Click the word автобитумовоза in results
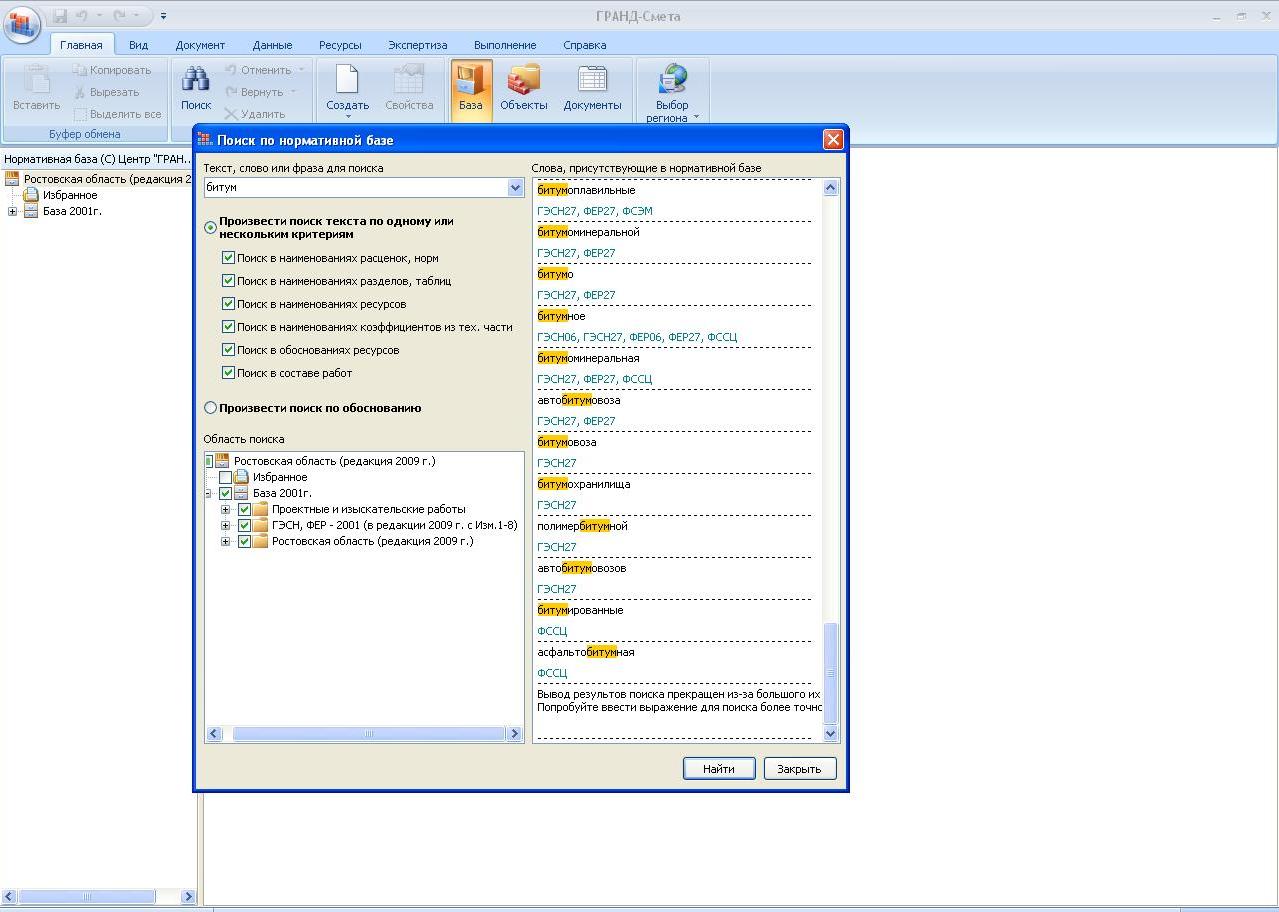Viewport: 1279px width, 912px height. pyautogui.click(x=578, y=400)
